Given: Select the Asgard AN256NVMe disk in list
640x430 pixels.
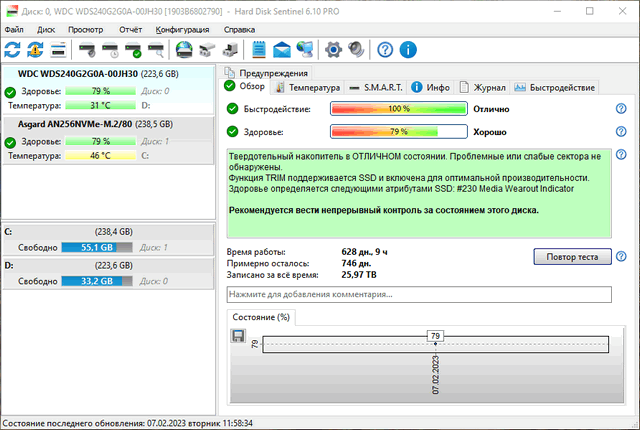Looking at the screenshot, I should pos(81,124).
